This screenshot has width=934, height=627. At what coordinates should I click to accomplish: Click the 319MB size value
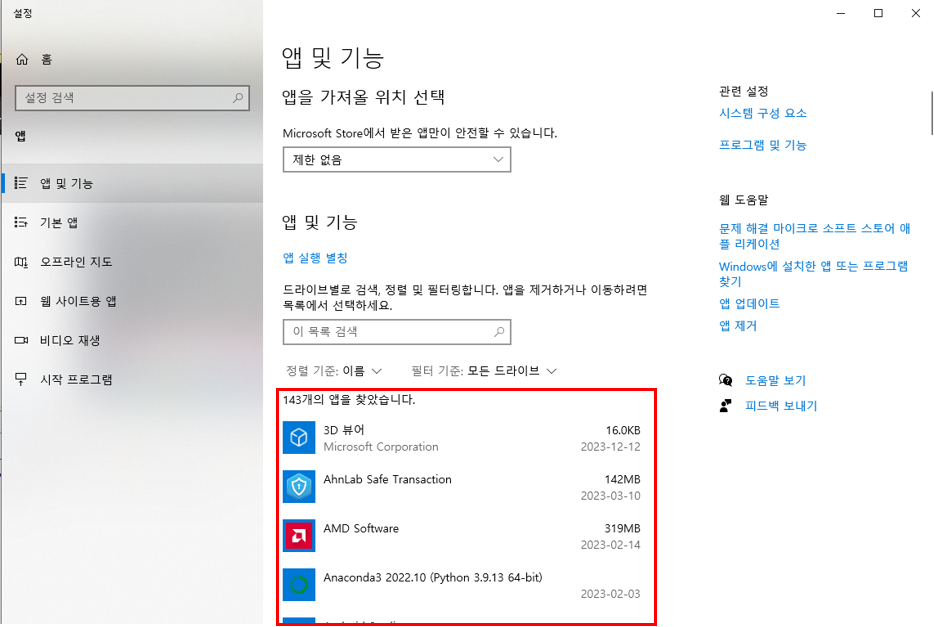pyautogui.click(x=622, y=528)
